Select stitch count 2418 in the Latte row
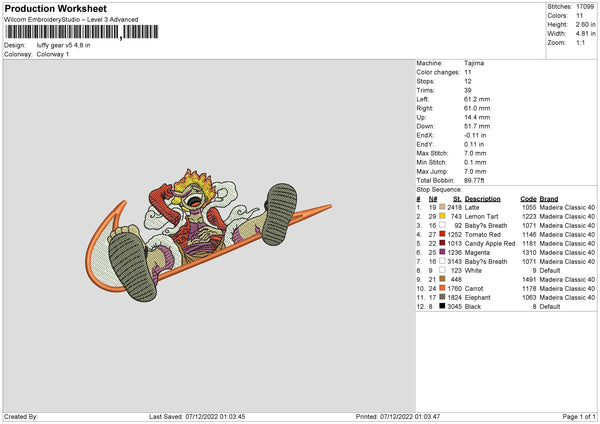Screen dimensions: 600x424 point(455,207)
